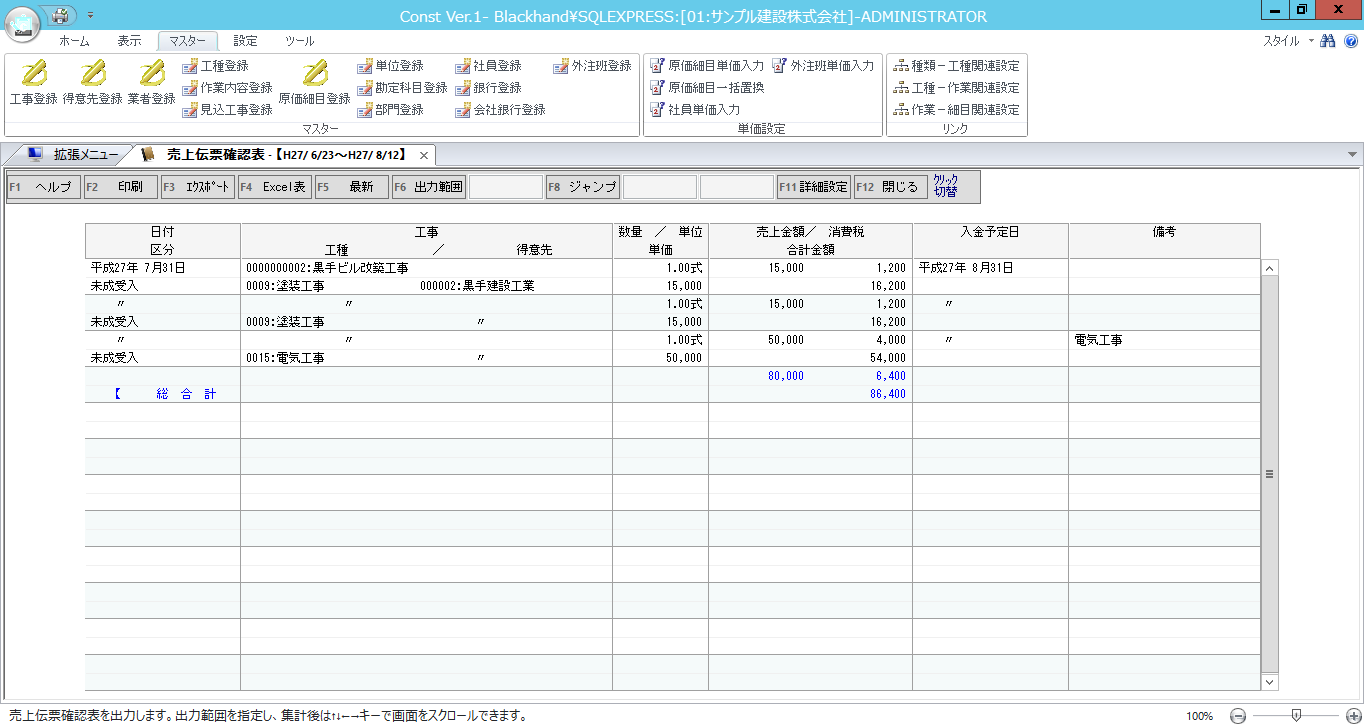Screen dimensions: 1364x728
Task: Open 工事登録 master registration
Action: (33, 82)
